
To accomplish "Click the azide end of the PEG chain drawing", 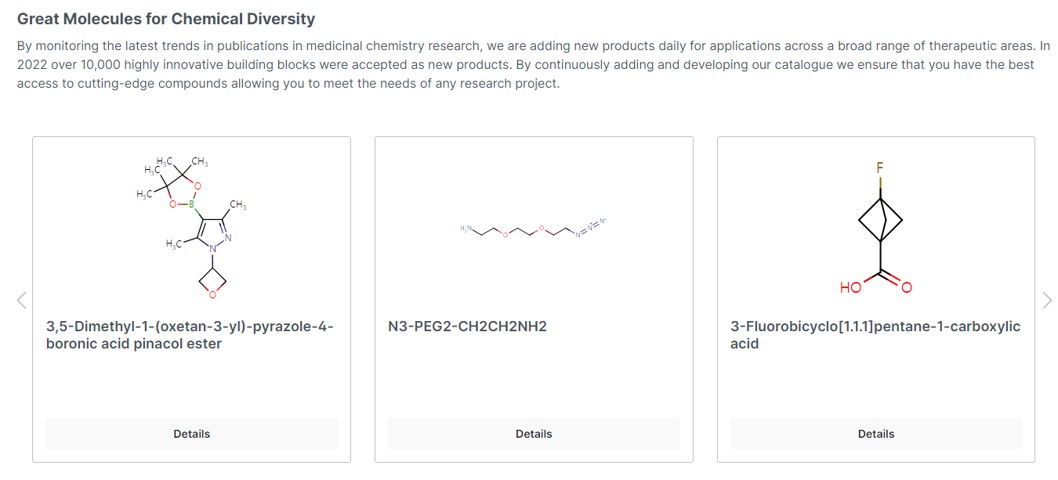I will (x=591, y=226).
